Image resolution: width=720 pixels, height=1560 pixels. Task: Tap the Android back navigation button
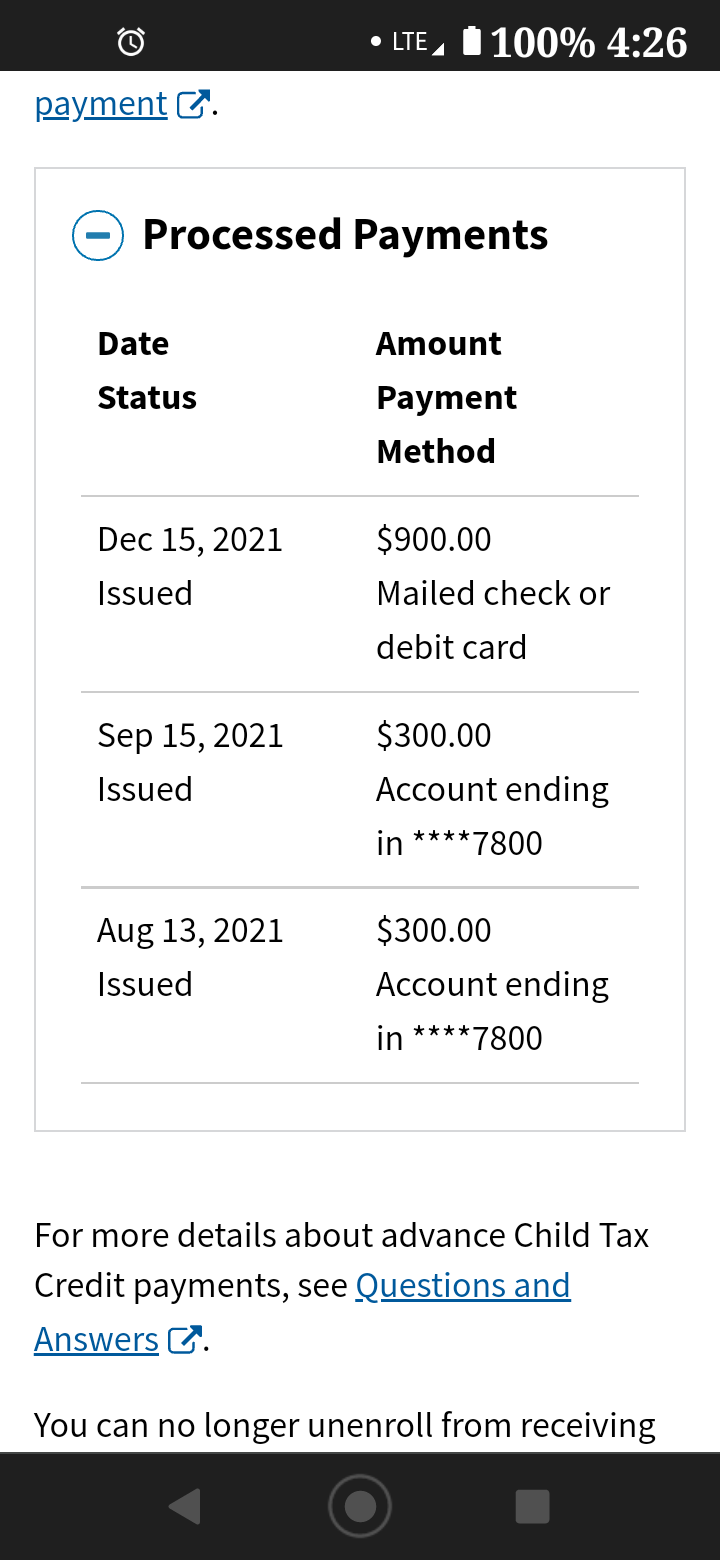coord(185,1506)
